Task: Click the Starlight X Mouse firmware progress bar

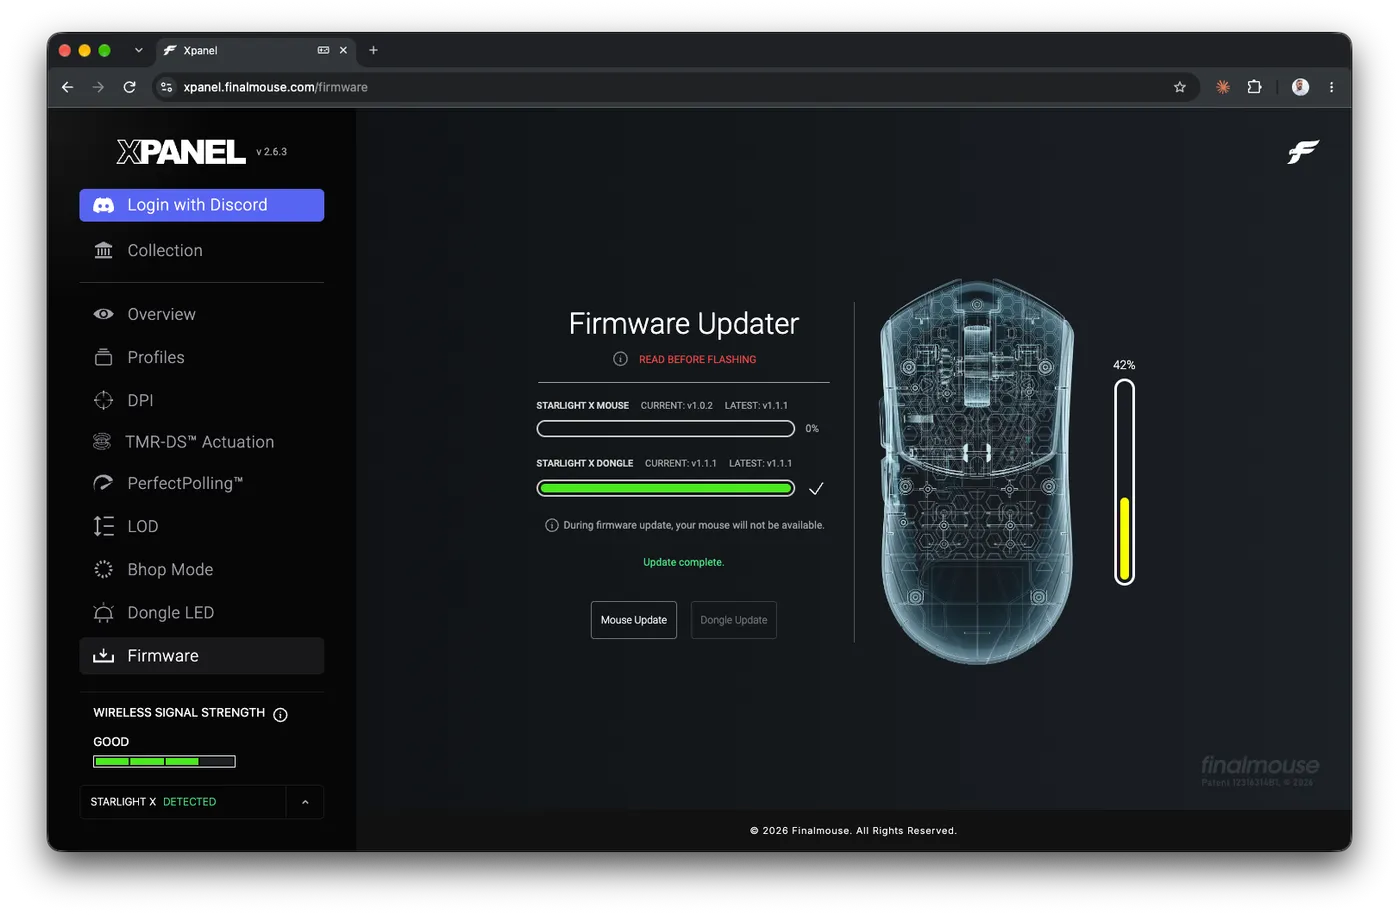Action: [x=666, y=429]
